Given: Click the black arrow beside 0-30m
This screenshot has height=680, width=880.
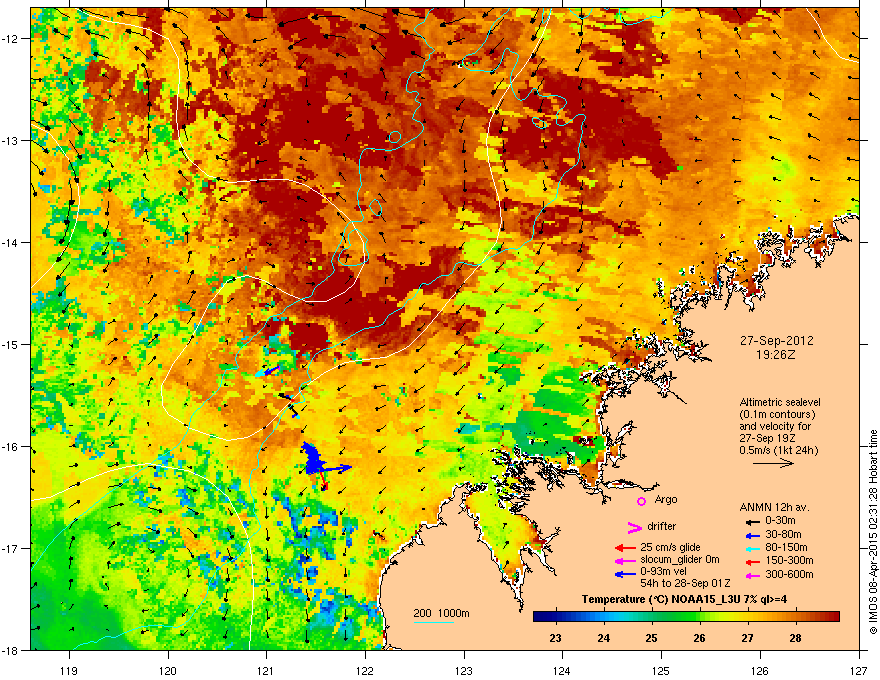Looking at the screenshot, I should (x=752, y=522).
